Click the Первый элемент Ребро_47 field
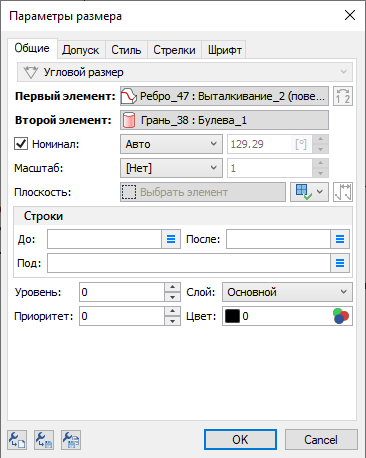Image resolution: width=366 pixels, height=458 pixels. pyautogui.click(x=224, y=96)
